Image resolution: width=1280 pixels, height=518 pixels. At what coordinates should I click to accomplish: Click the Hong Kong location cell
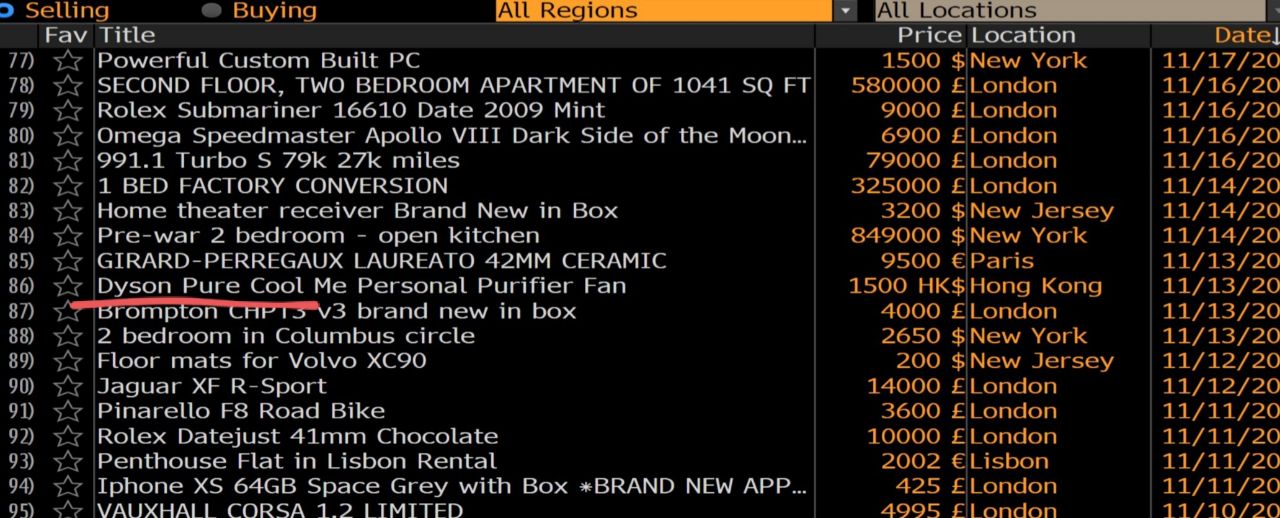[1035, 286]
